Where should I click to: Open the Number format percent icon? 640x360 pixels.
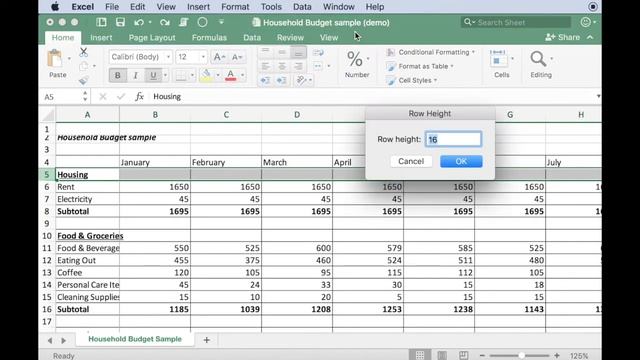pyautogui.click(x=355, y=60)
